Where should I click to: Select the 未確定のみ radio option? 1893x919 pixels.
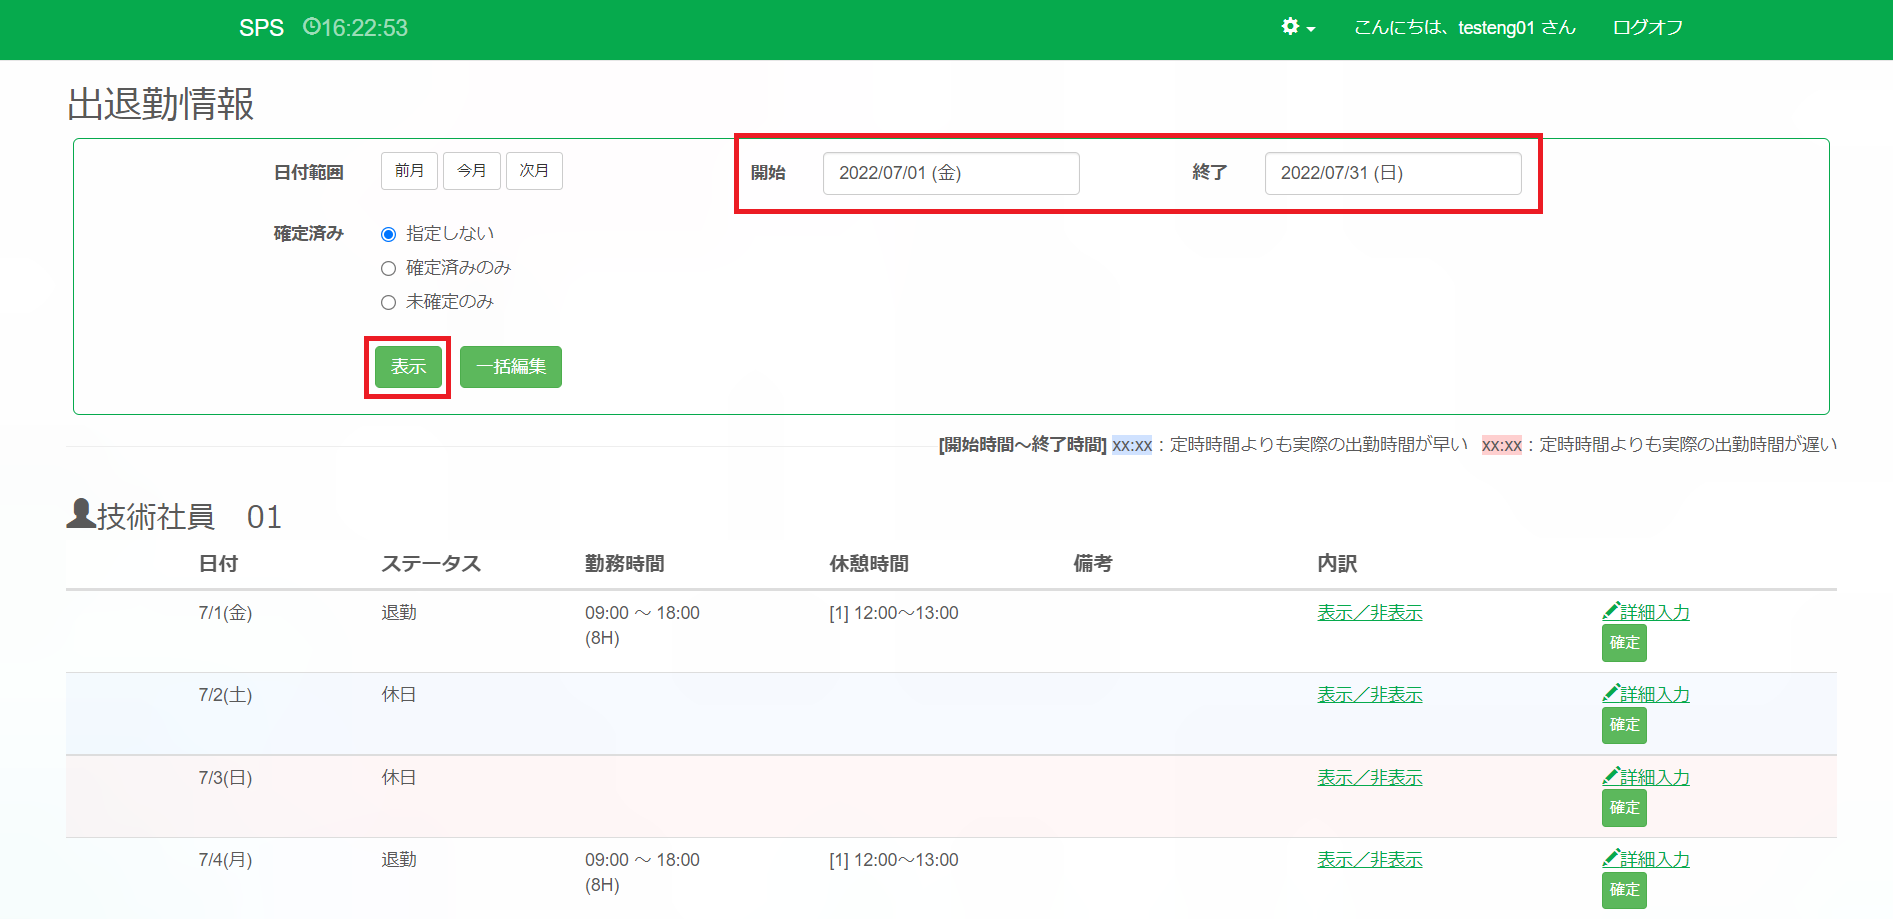coord(389,302)
